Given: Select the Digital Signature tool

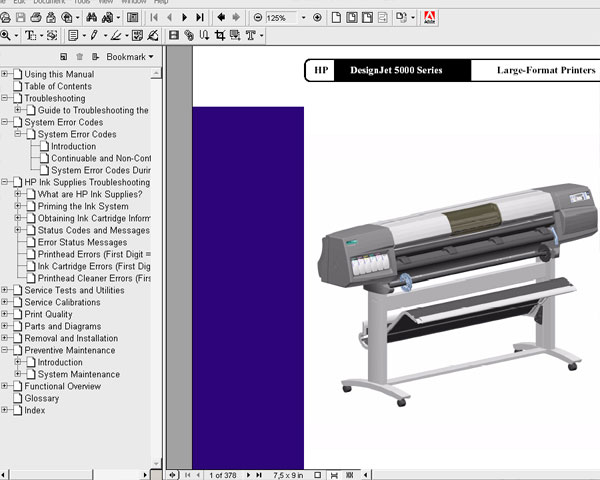Looking at the screenshot, I should pyautogui.click(x=153, y=36).
